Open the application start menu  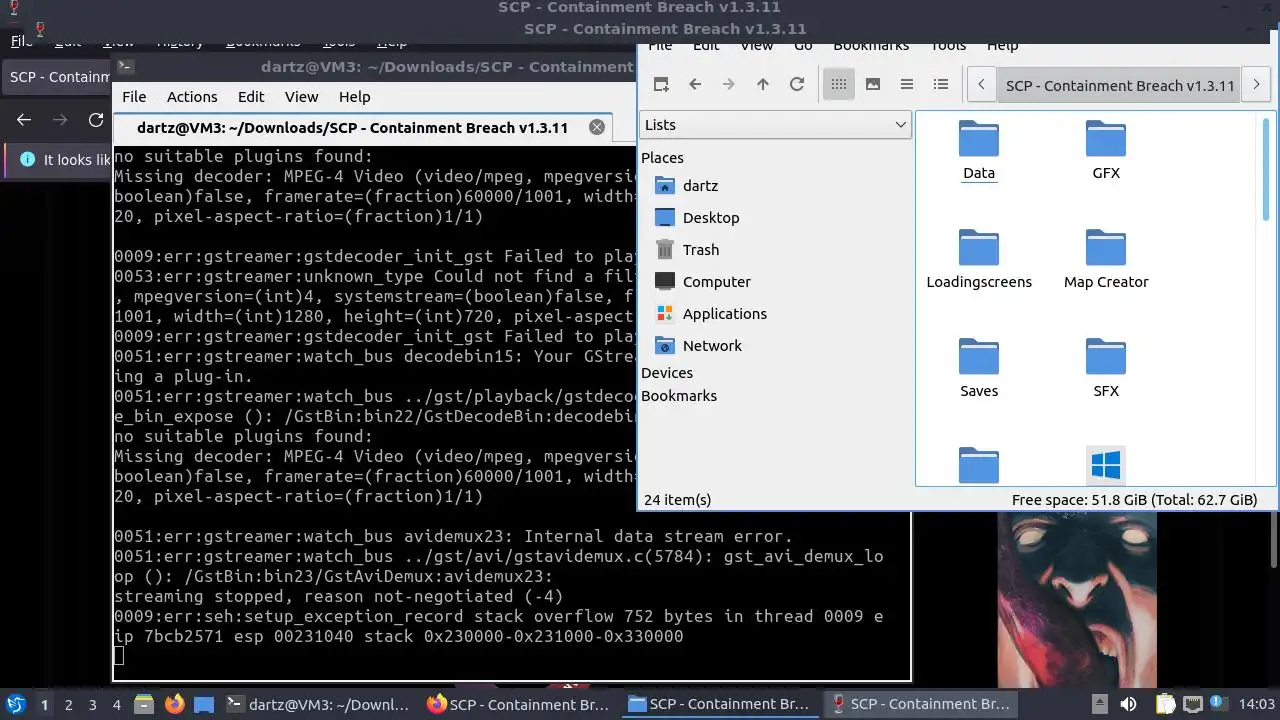tap(15, 704)
